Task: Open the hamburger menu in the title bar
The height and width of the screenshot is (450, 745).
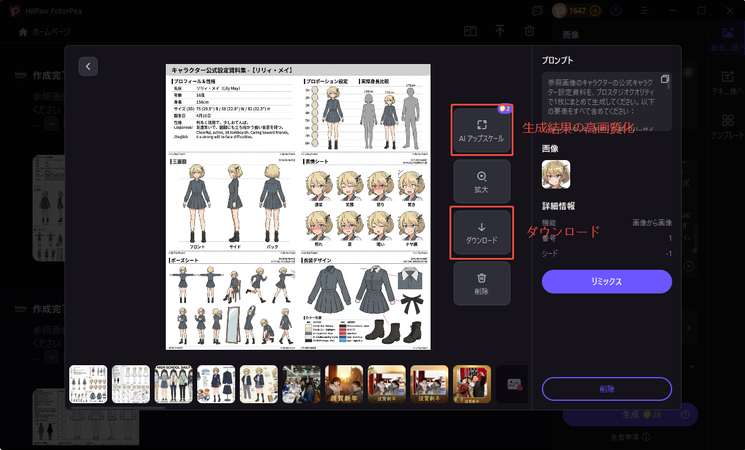Action: click(x=645, y=10)
